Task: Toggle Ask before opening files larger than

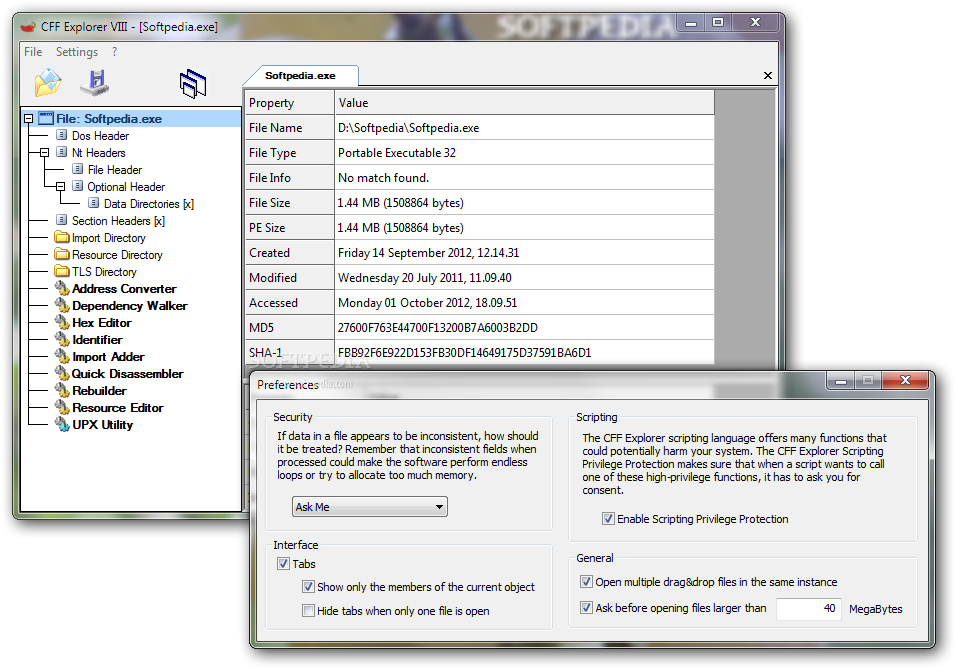Action: 586,607
